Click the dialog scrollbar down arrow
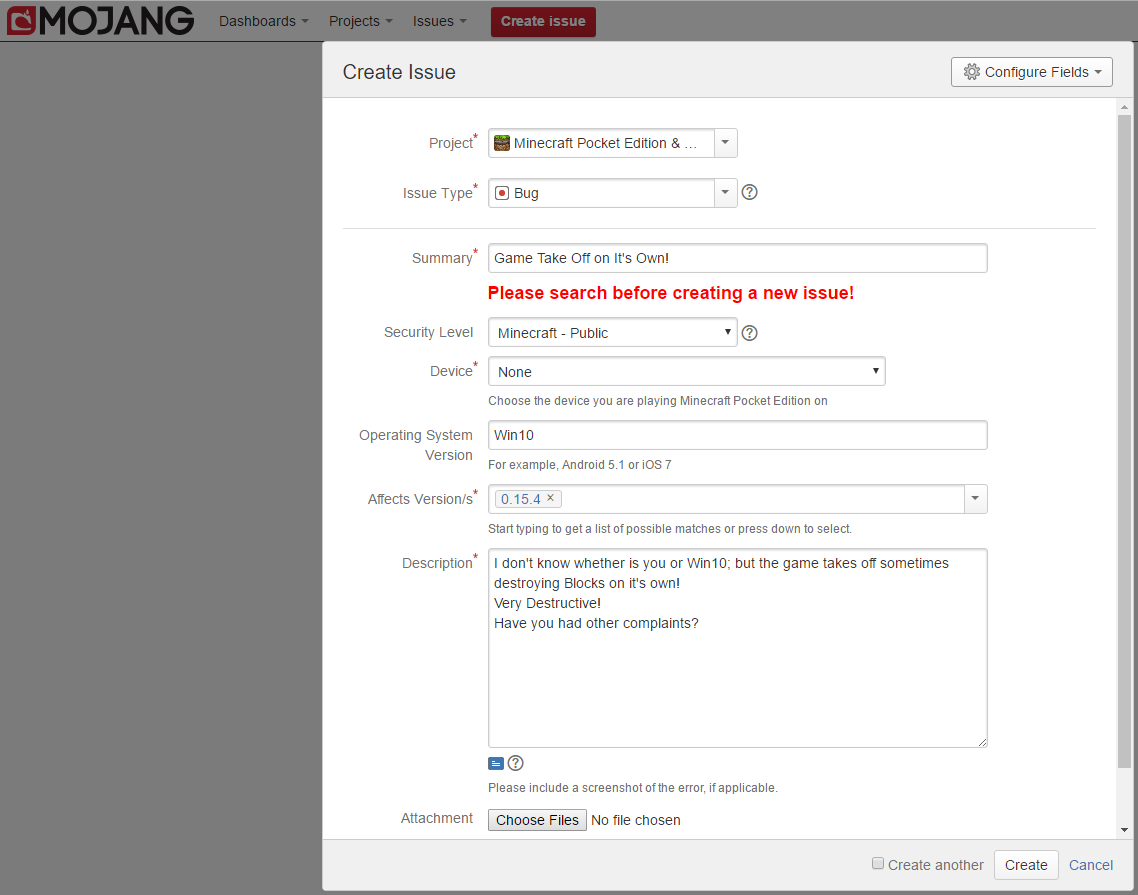 click(x=1124, y=830)
